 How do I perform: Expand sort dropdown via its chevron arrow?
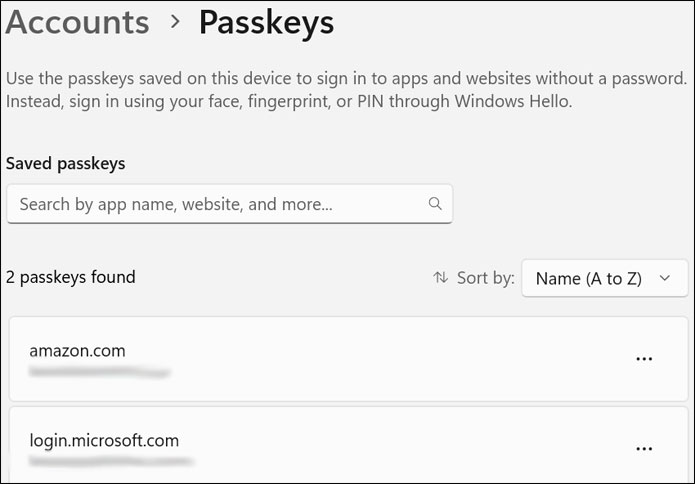click(667, 279)
